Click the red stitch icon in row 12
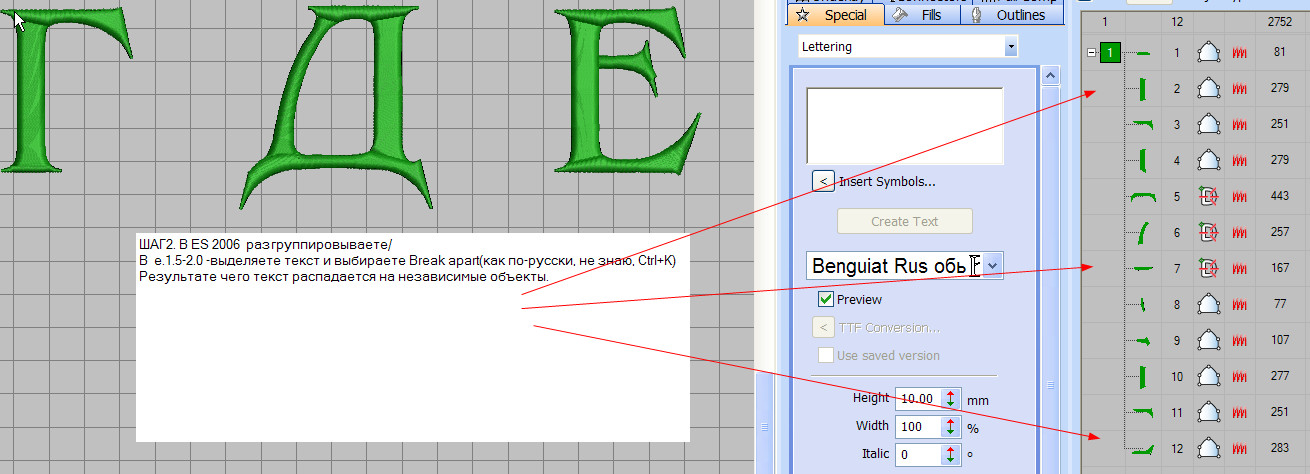The image size is (1310, 474). [x=1239, y=449]
